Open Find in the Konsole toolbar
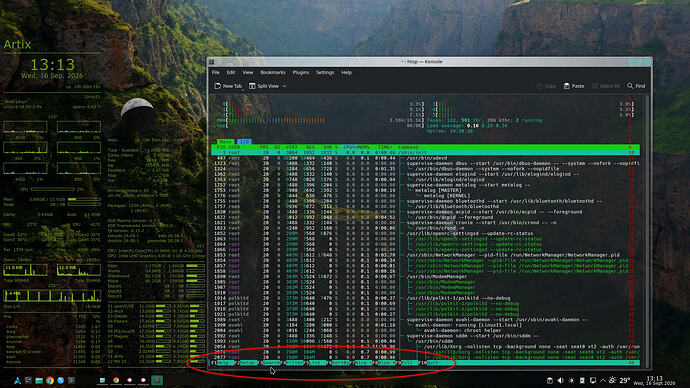The width and height of the screenshot is (690, 388). click(x=636, y=86)
